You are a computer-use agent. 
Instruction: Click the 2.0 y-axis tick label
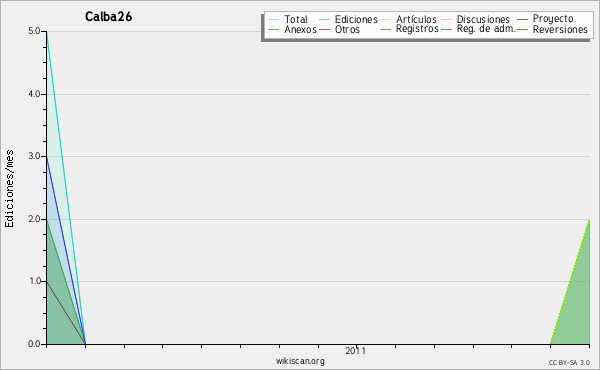[34, 219]
